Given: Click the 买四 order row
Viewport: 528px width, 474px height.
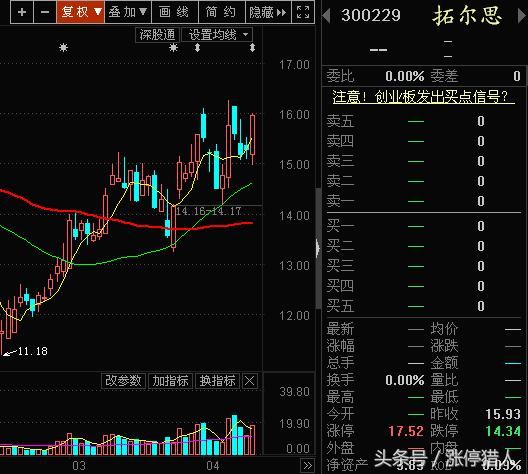Looking at the screenshot, I should 424,286.
